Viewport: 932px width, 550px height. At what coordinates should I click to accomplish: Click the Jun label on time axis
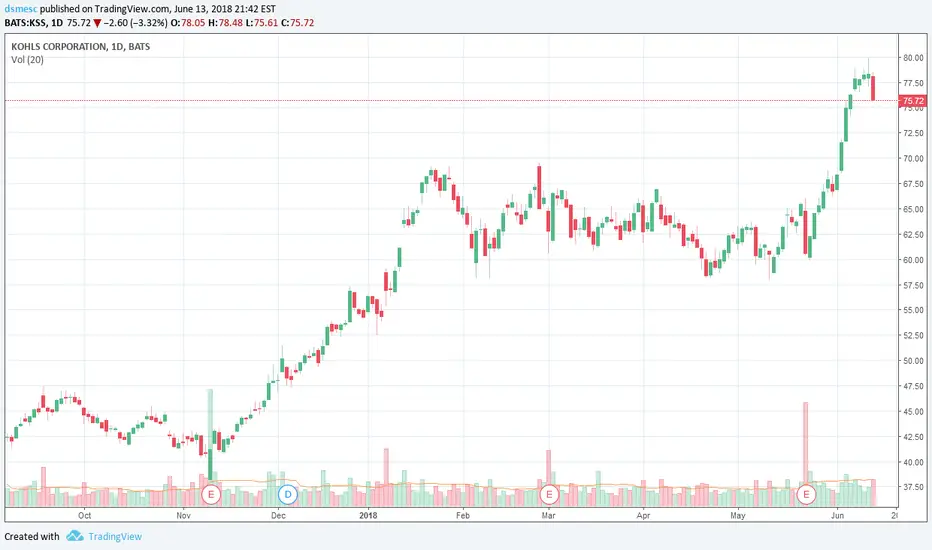pyautogui.click(x=837, y=516)
